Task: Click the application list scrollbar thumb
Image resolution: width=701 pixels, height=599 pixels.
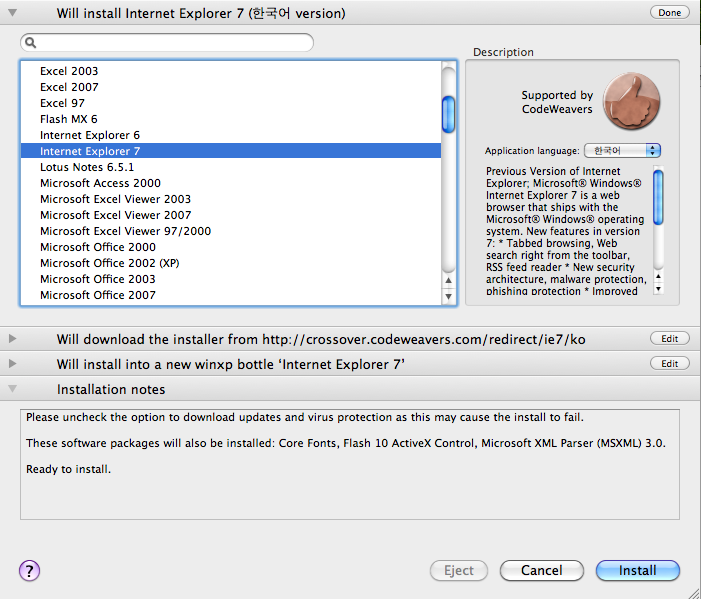Action: pos(448,114)
